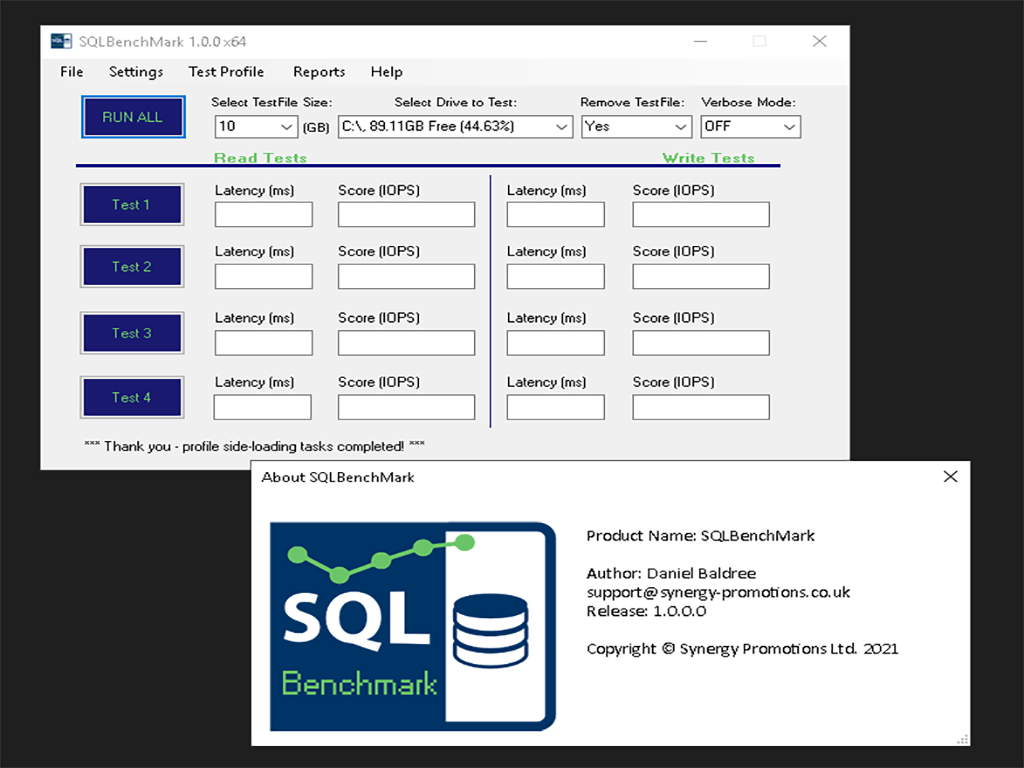1024x768 pixels.
Task: Run Test 1 benchmark
Action: (x=132, y=205)
